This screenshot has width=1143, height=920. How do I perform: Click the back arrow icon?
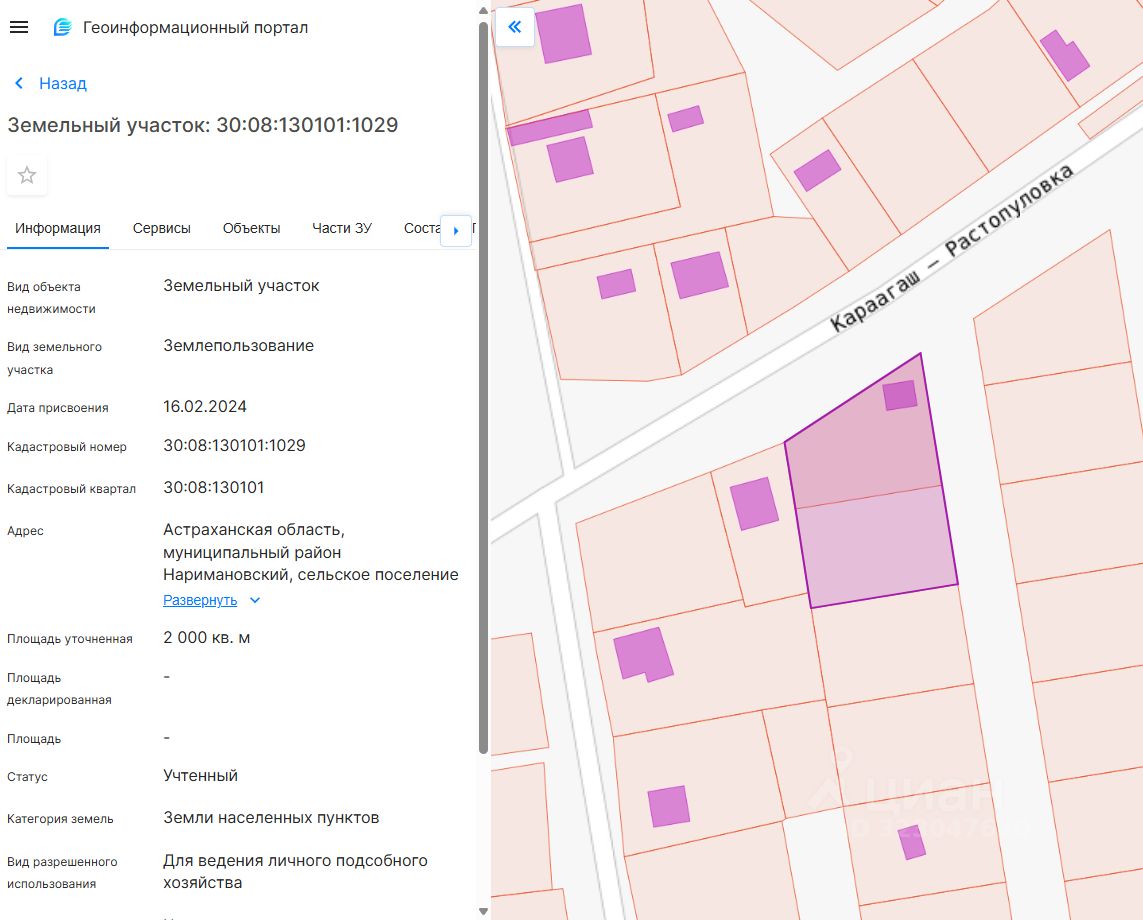(18, 83)
